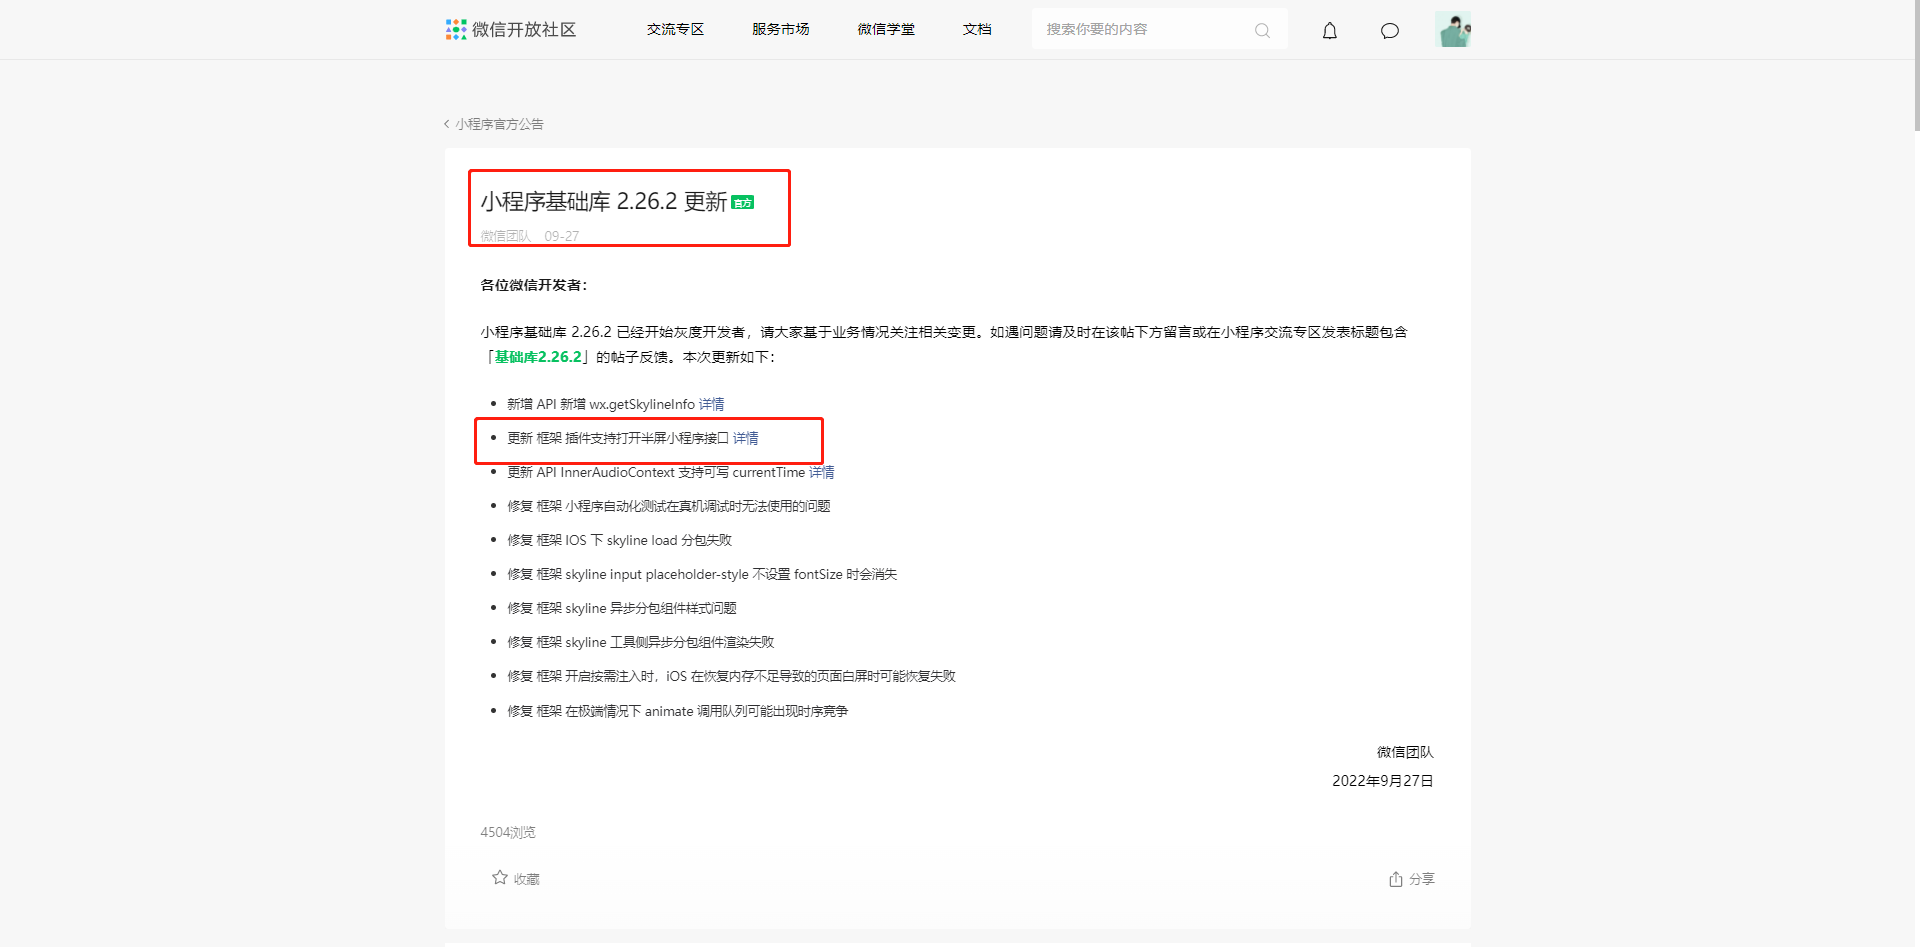Return to 小程序官方公告 list
The height and width of the screenshot is (947, 1920).
(499, 124)
